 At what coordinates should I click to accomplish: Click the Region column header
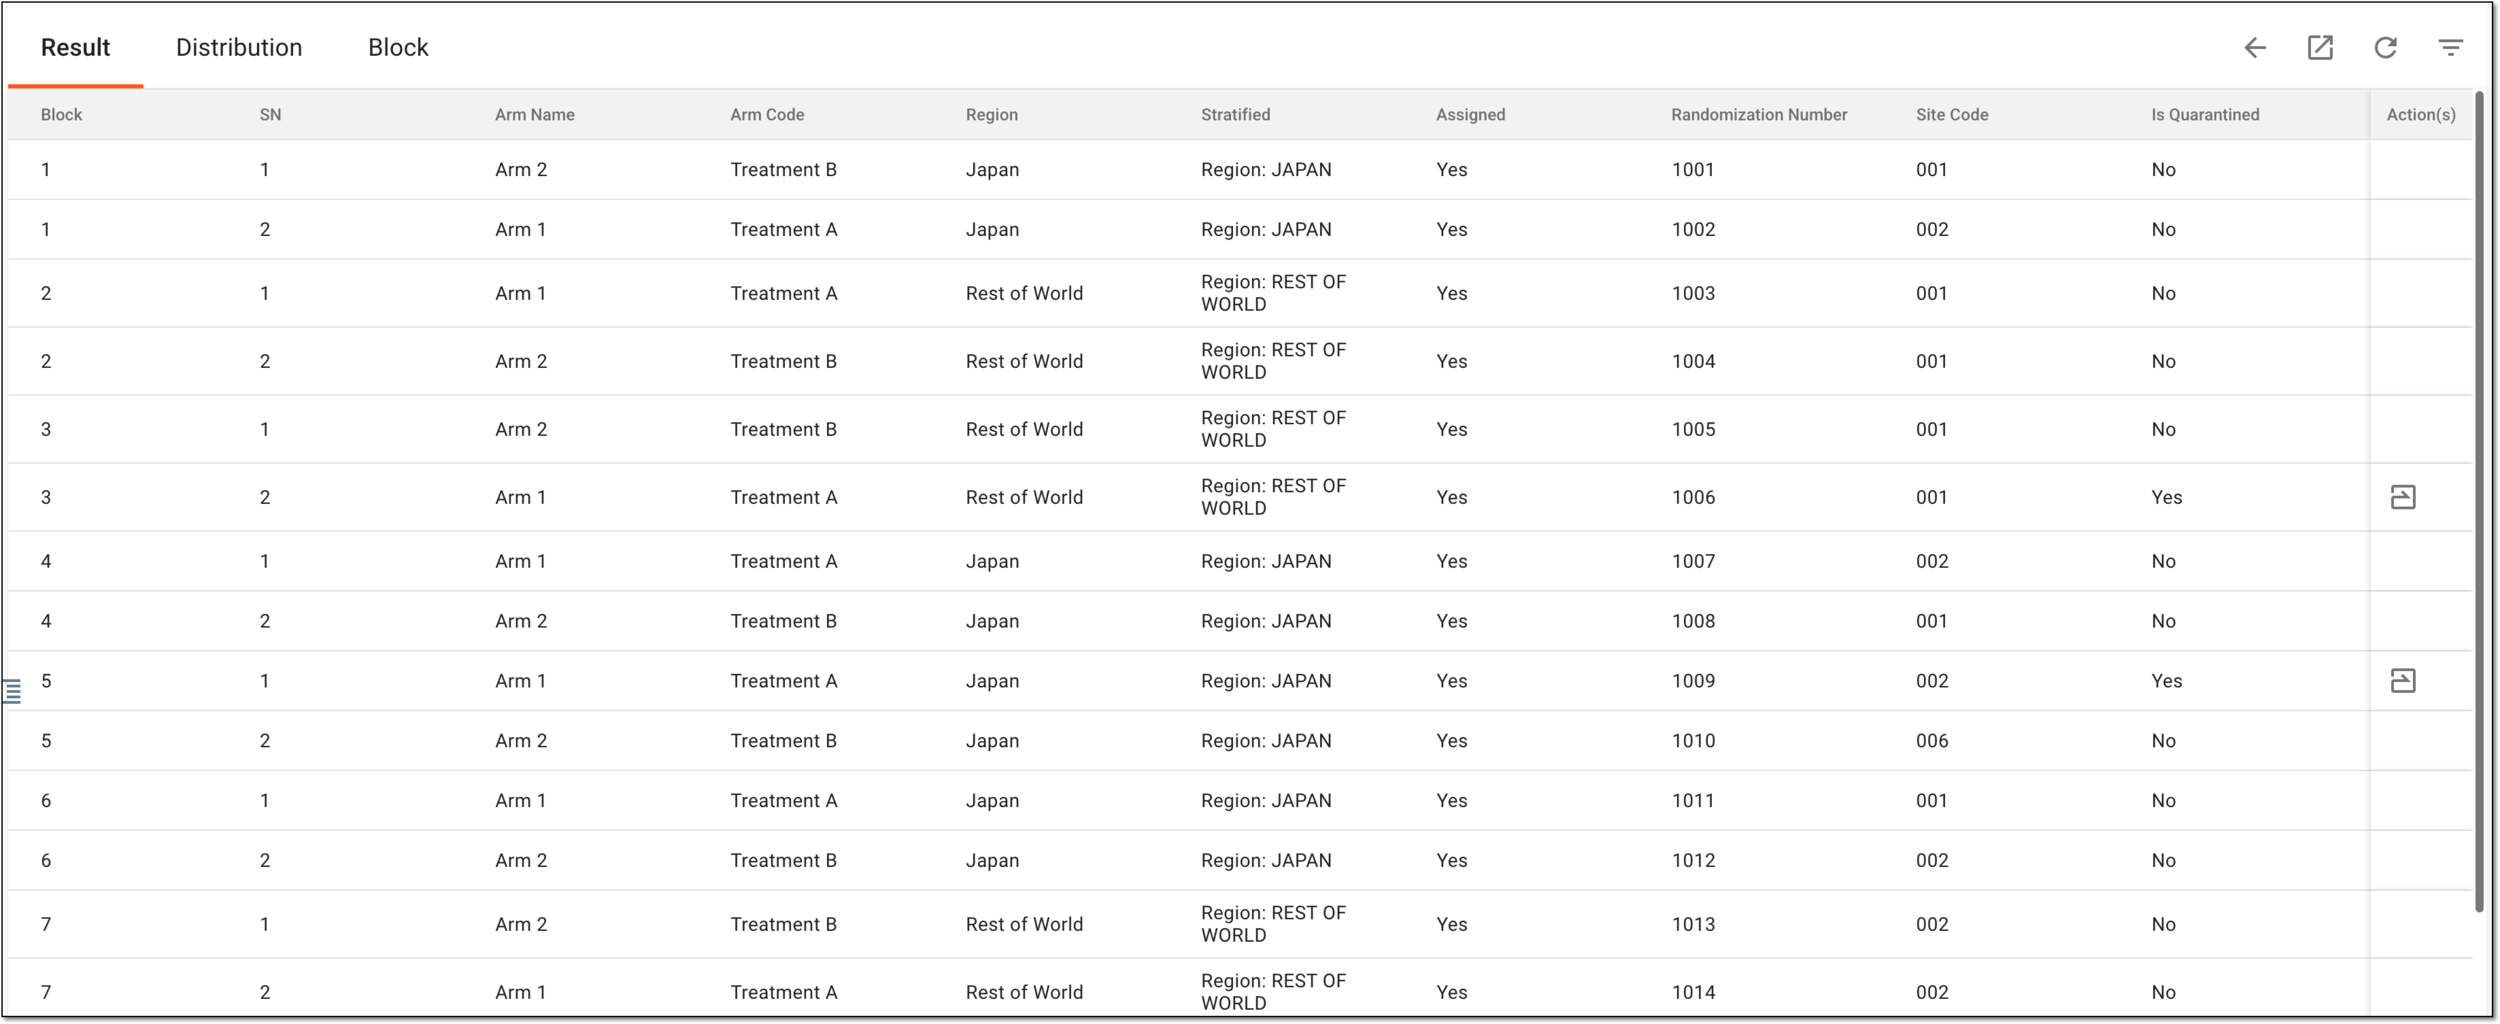(x=991, y=115)
